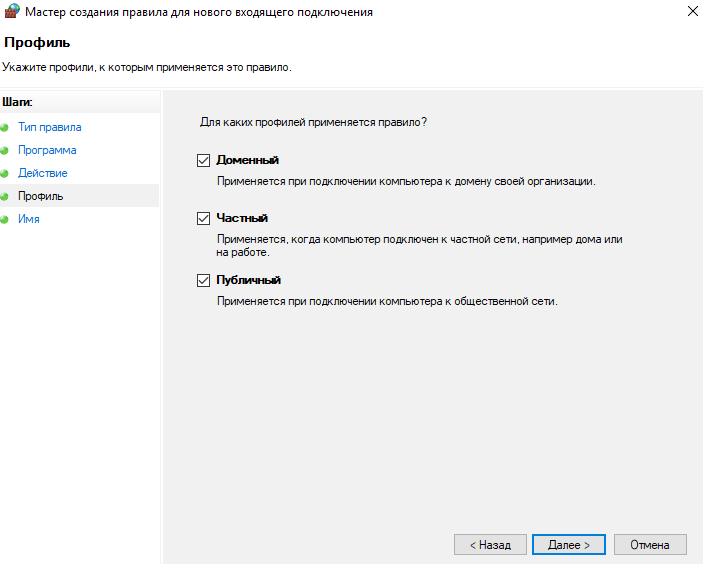Uncheck the Частный profile checkbox
This screenshot has width=703, height=564.
click(204, 218)
